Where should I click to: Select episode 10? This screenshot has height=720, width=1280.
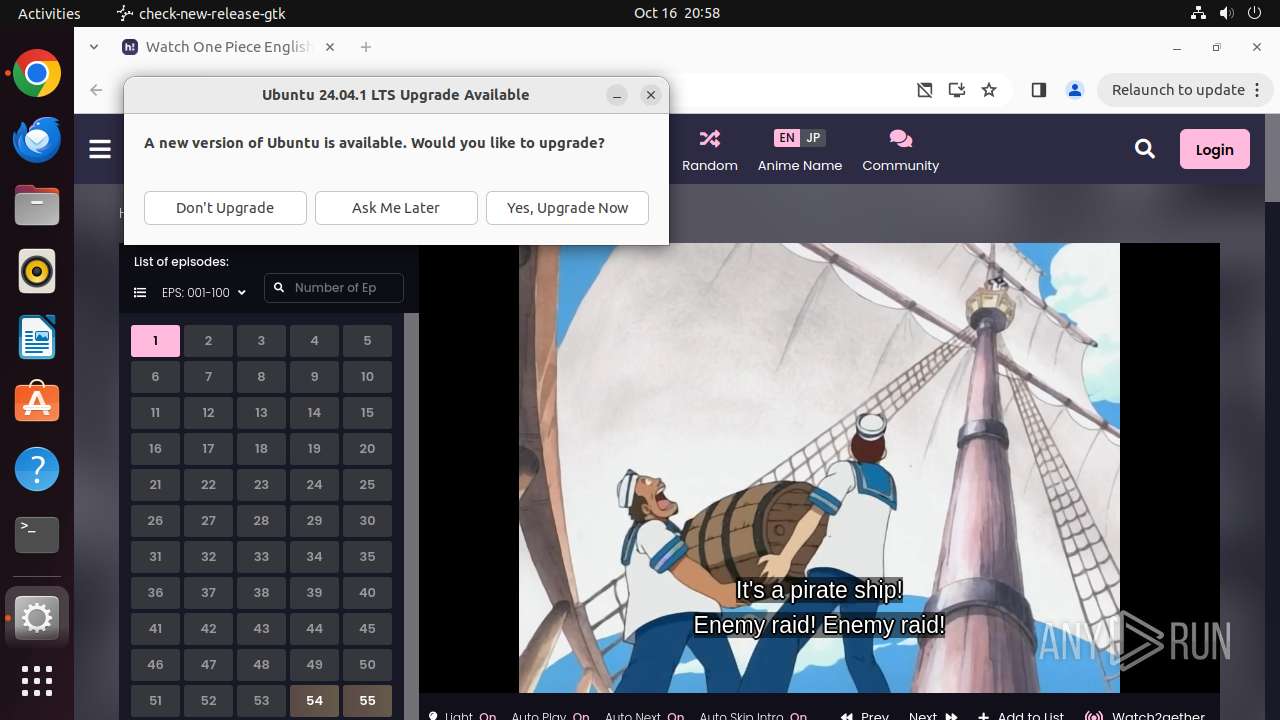367,377
